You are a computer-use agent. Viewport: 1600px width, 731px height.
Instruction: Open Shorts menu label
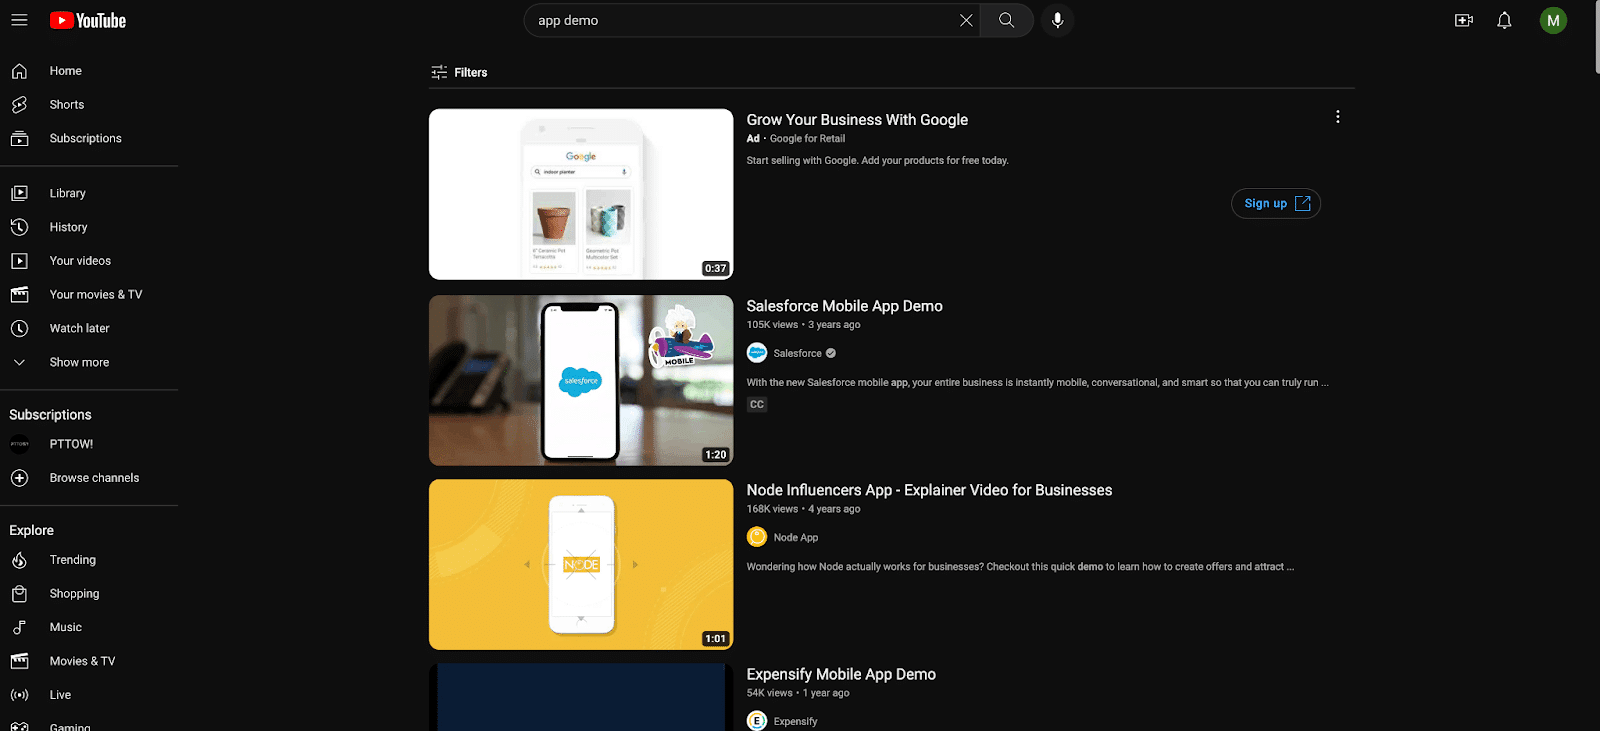67,105
